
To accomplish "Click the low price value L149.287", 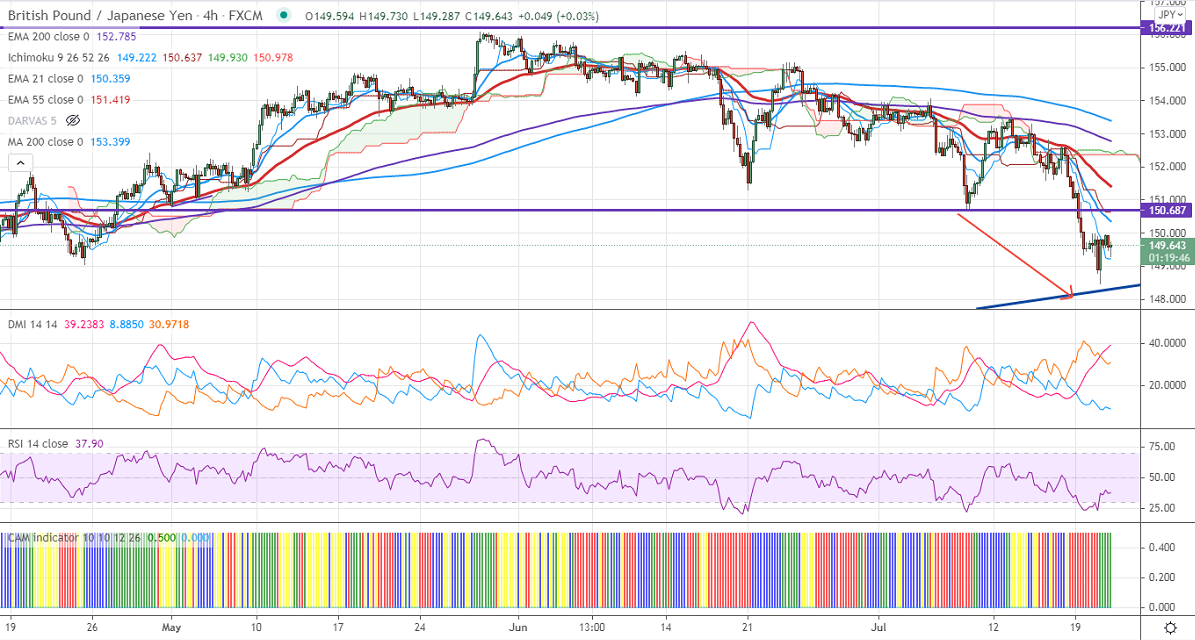I will [x=436, y=16].
